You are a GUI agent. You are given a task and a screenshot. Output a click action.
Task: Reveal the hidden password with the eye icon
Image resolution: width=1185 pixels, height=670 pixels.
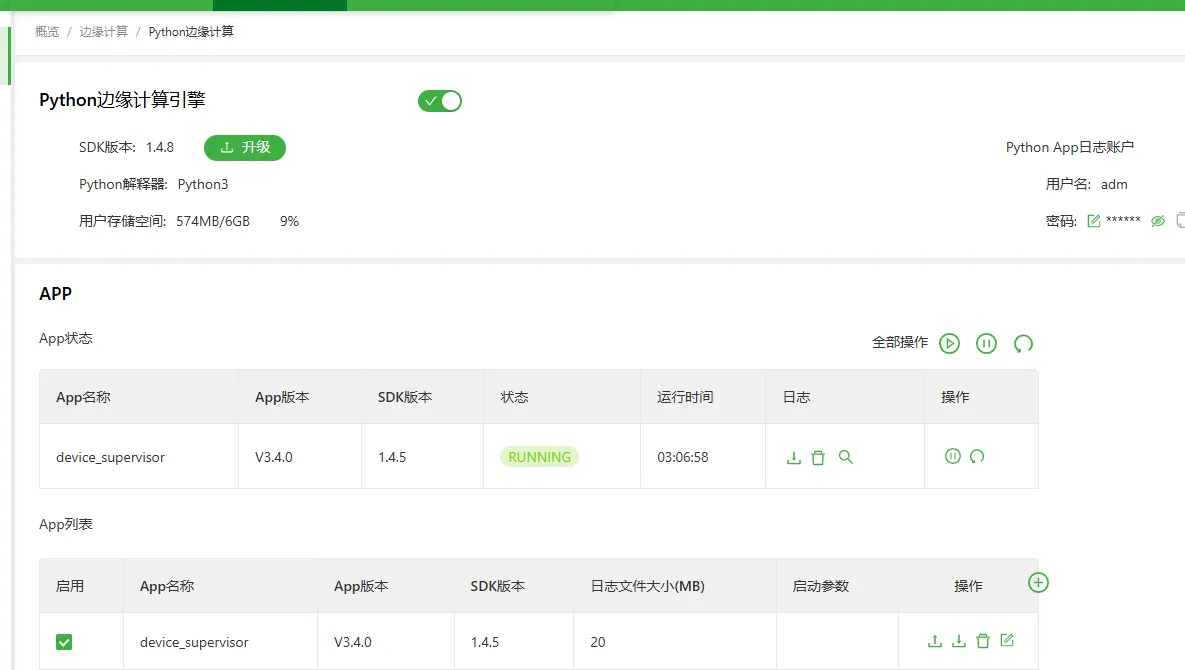coord(1158,221)
